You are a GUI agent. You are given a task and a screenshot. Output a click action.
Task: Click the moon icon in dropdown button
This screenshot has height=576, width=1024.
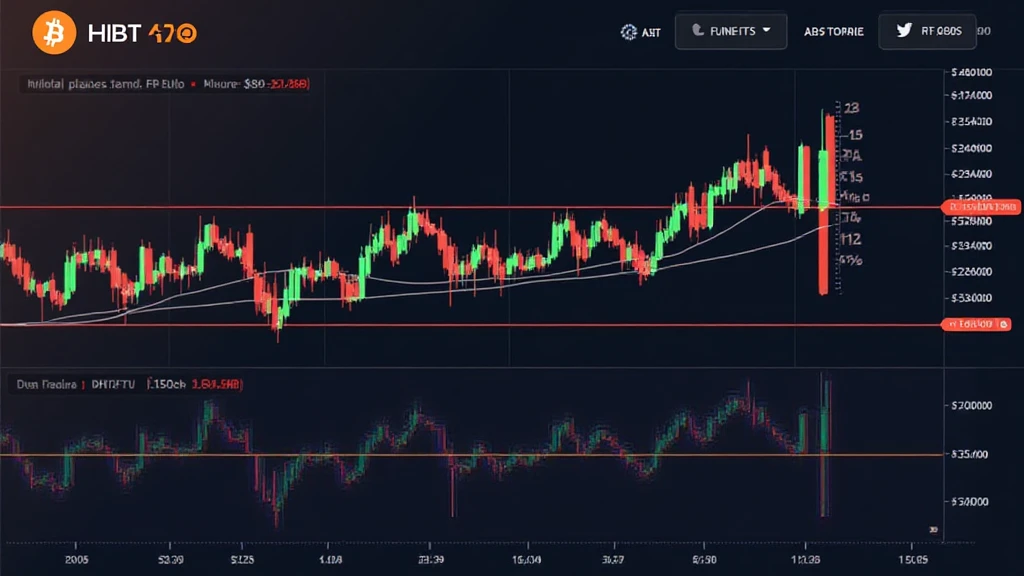click(696, 32)
